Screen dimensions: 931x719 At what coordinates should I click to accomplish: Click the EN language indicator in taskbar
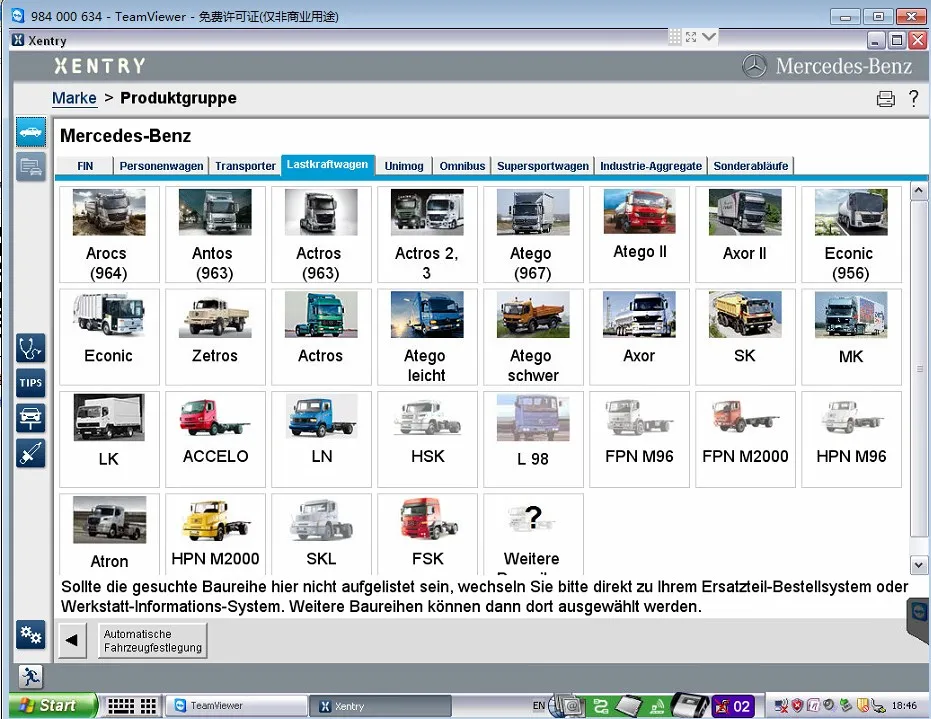(x=539, y=706)
